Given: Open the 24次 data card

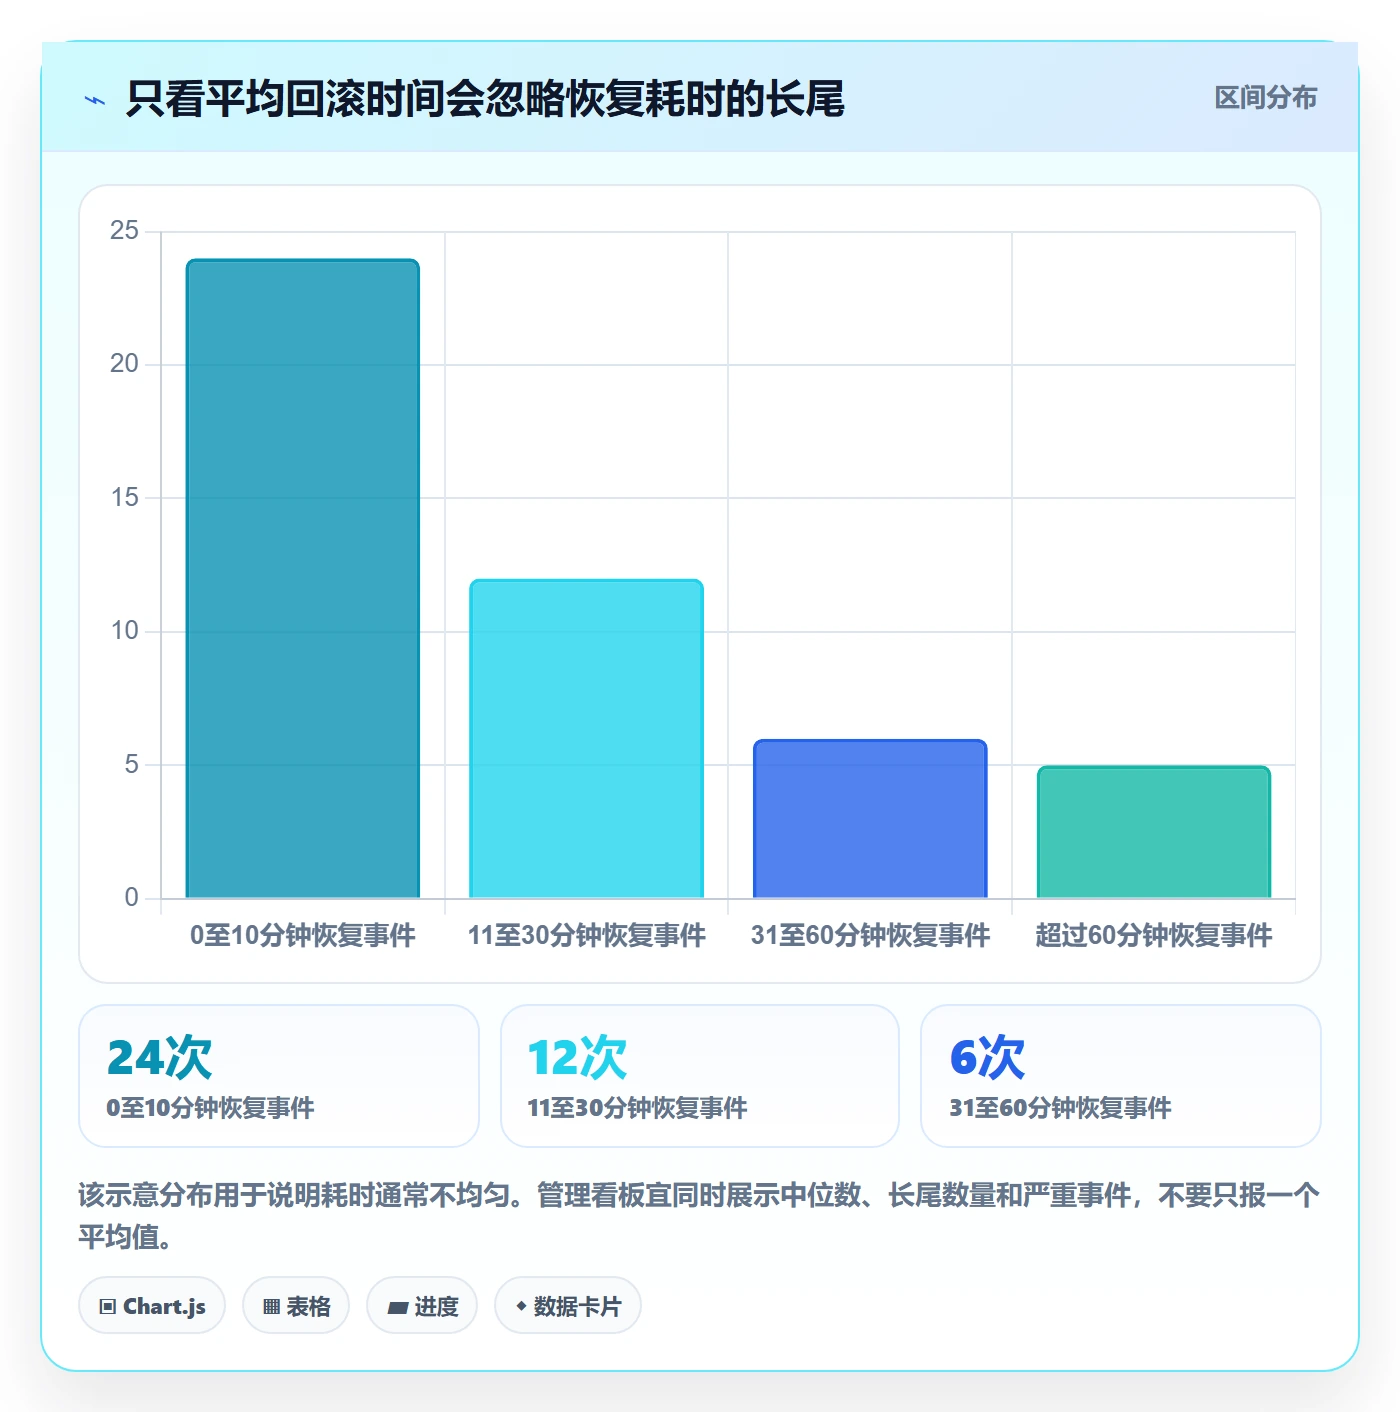Looking at the screenshot, I should pyautogui.click(x=279, y=1076).
